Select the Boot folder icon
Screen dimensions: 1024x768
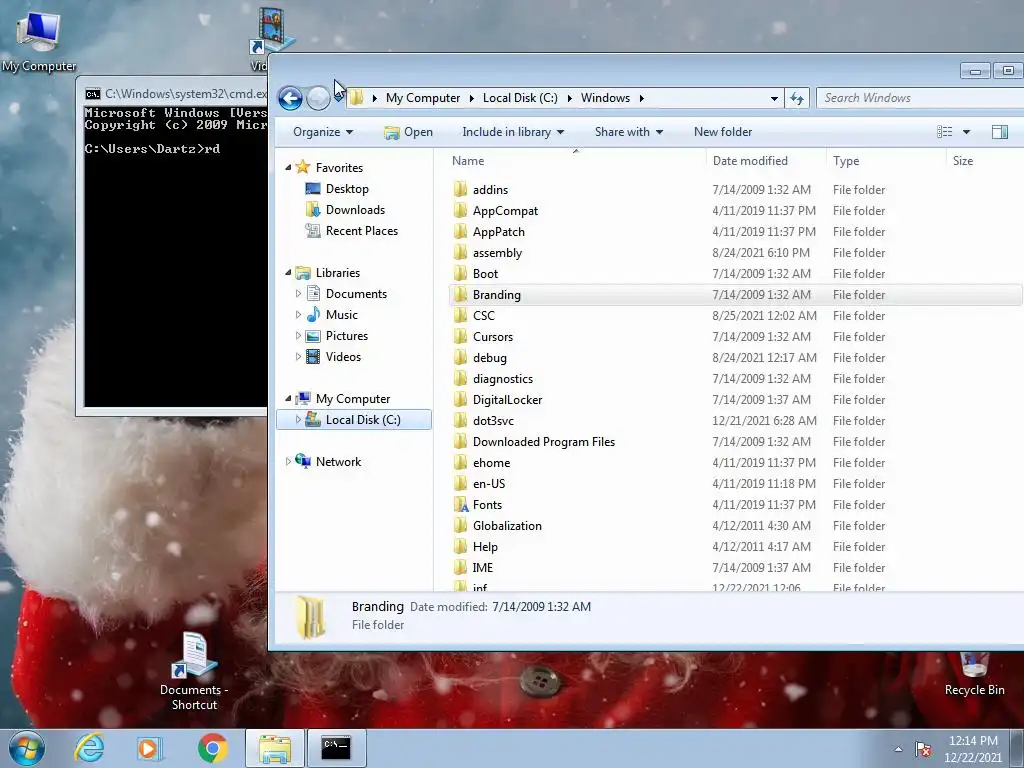click(460, 273)
